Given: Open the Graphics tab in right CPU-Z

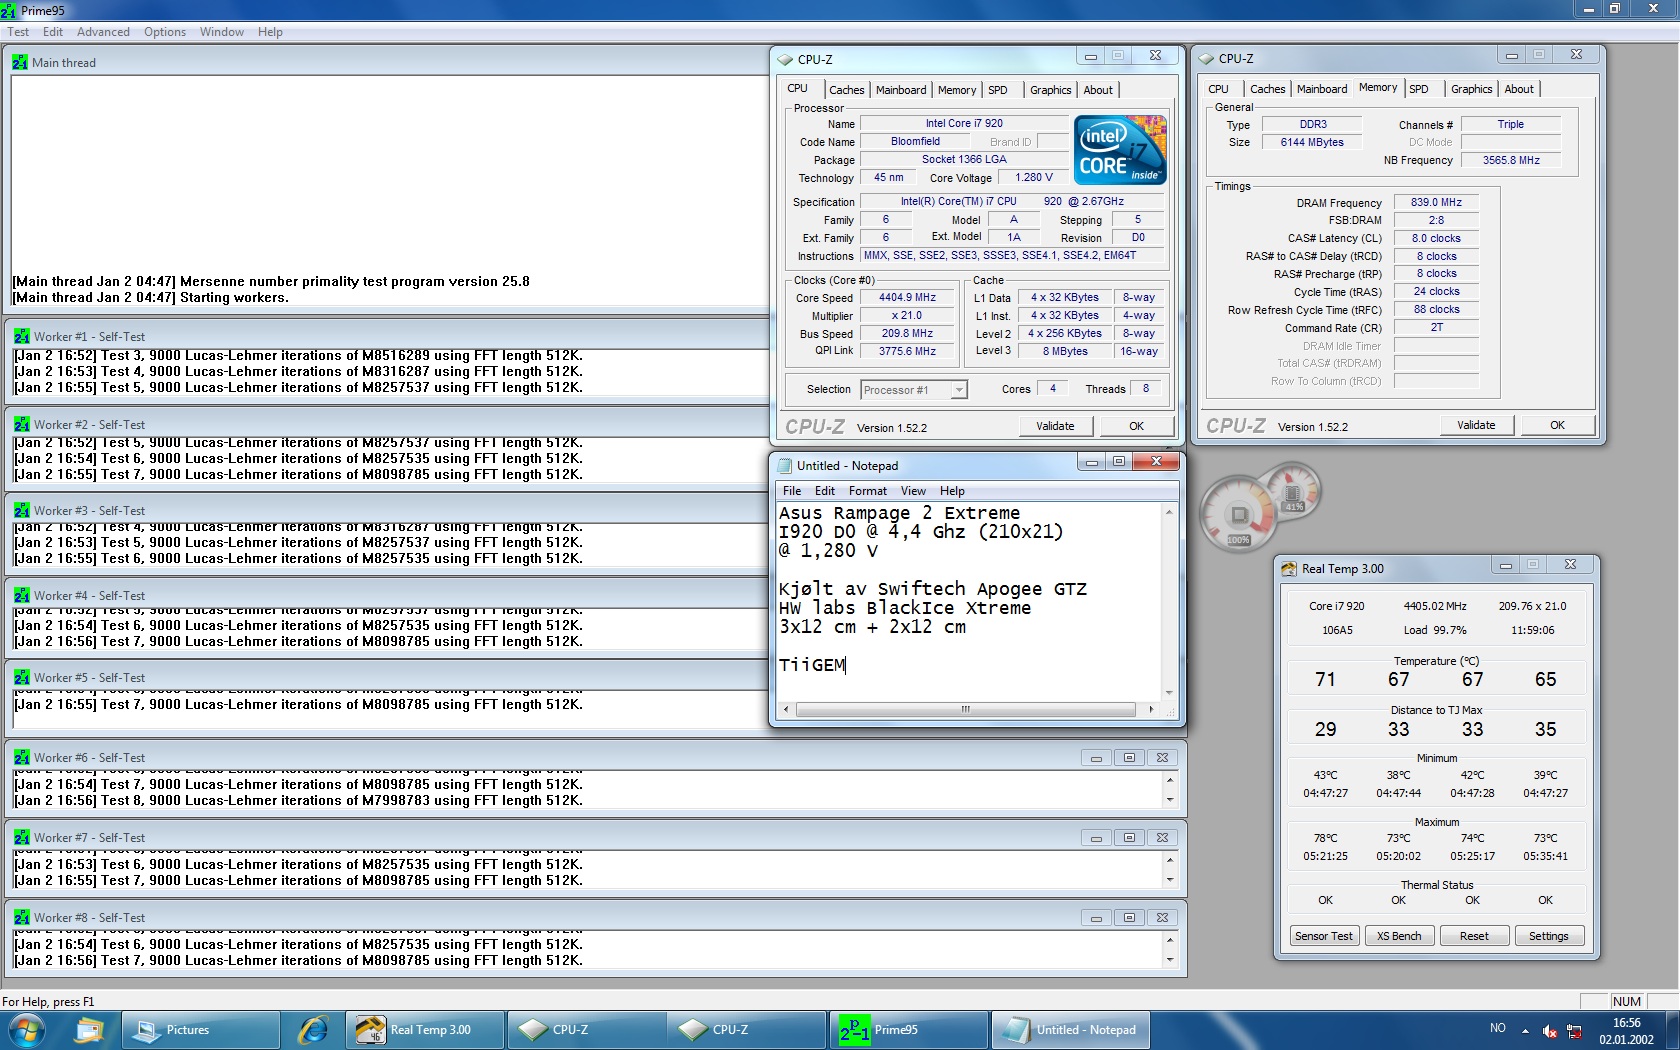Looking at the screenshot, I should point(1471,89).
